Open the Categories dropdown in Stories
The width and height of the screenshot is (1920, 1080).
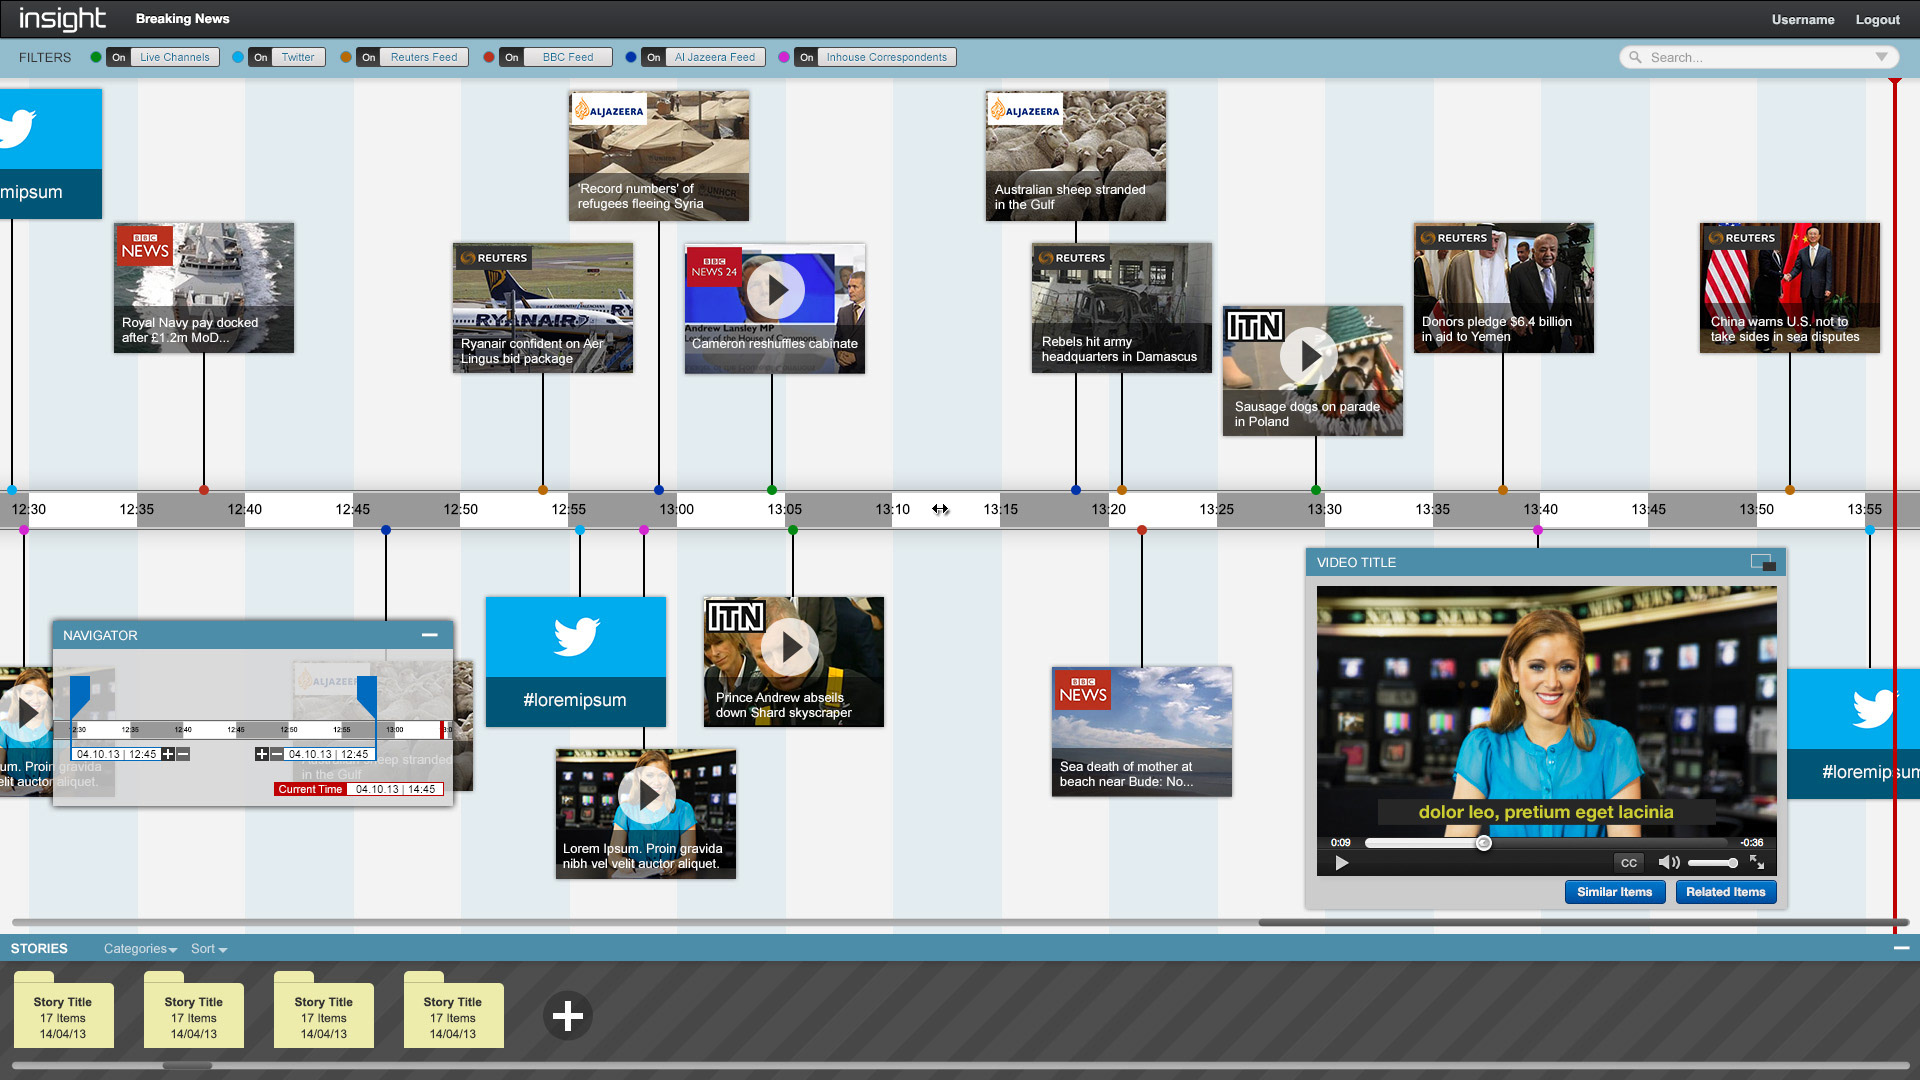(140, 948)
